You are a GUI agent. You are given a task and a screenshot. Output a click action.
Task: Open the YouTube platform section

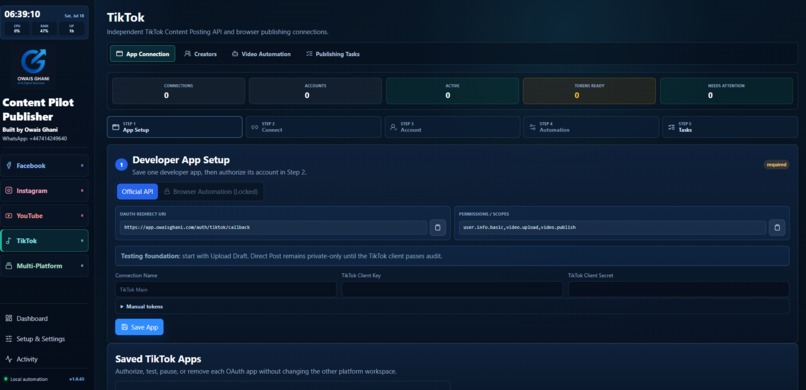point(44,216)
